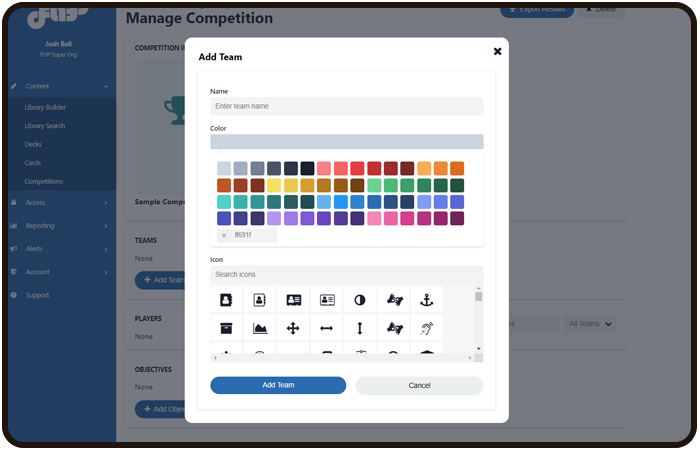Select the sign language icon beside the anchor

(x=394, y=300)
